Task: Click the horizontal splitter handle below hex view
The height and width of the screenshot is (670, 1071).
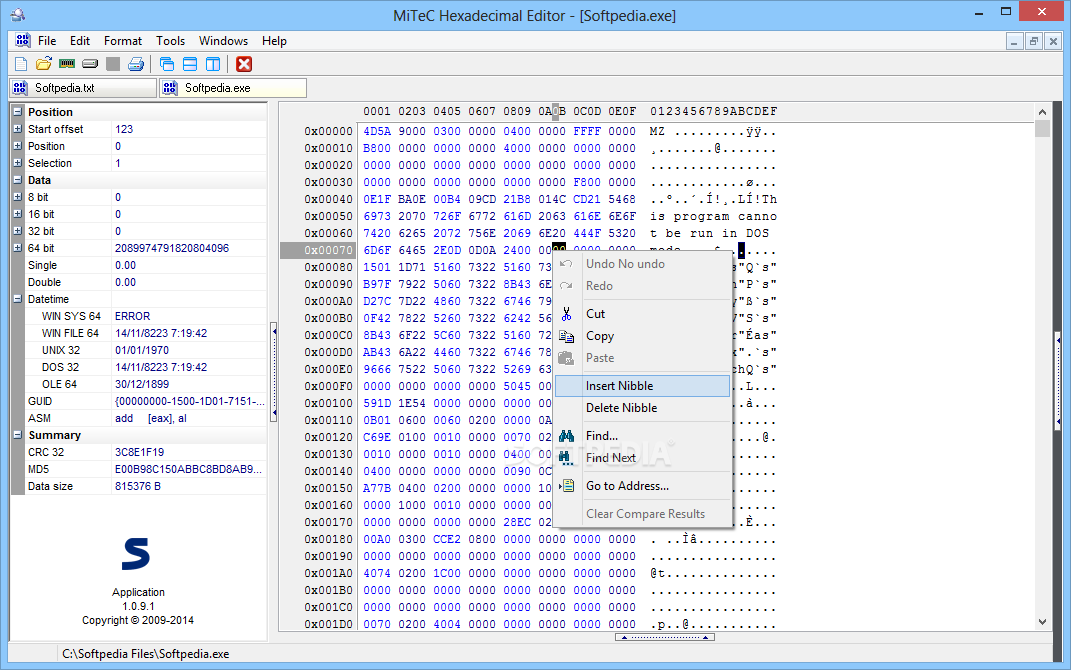Action: click(x=665, y=637)
